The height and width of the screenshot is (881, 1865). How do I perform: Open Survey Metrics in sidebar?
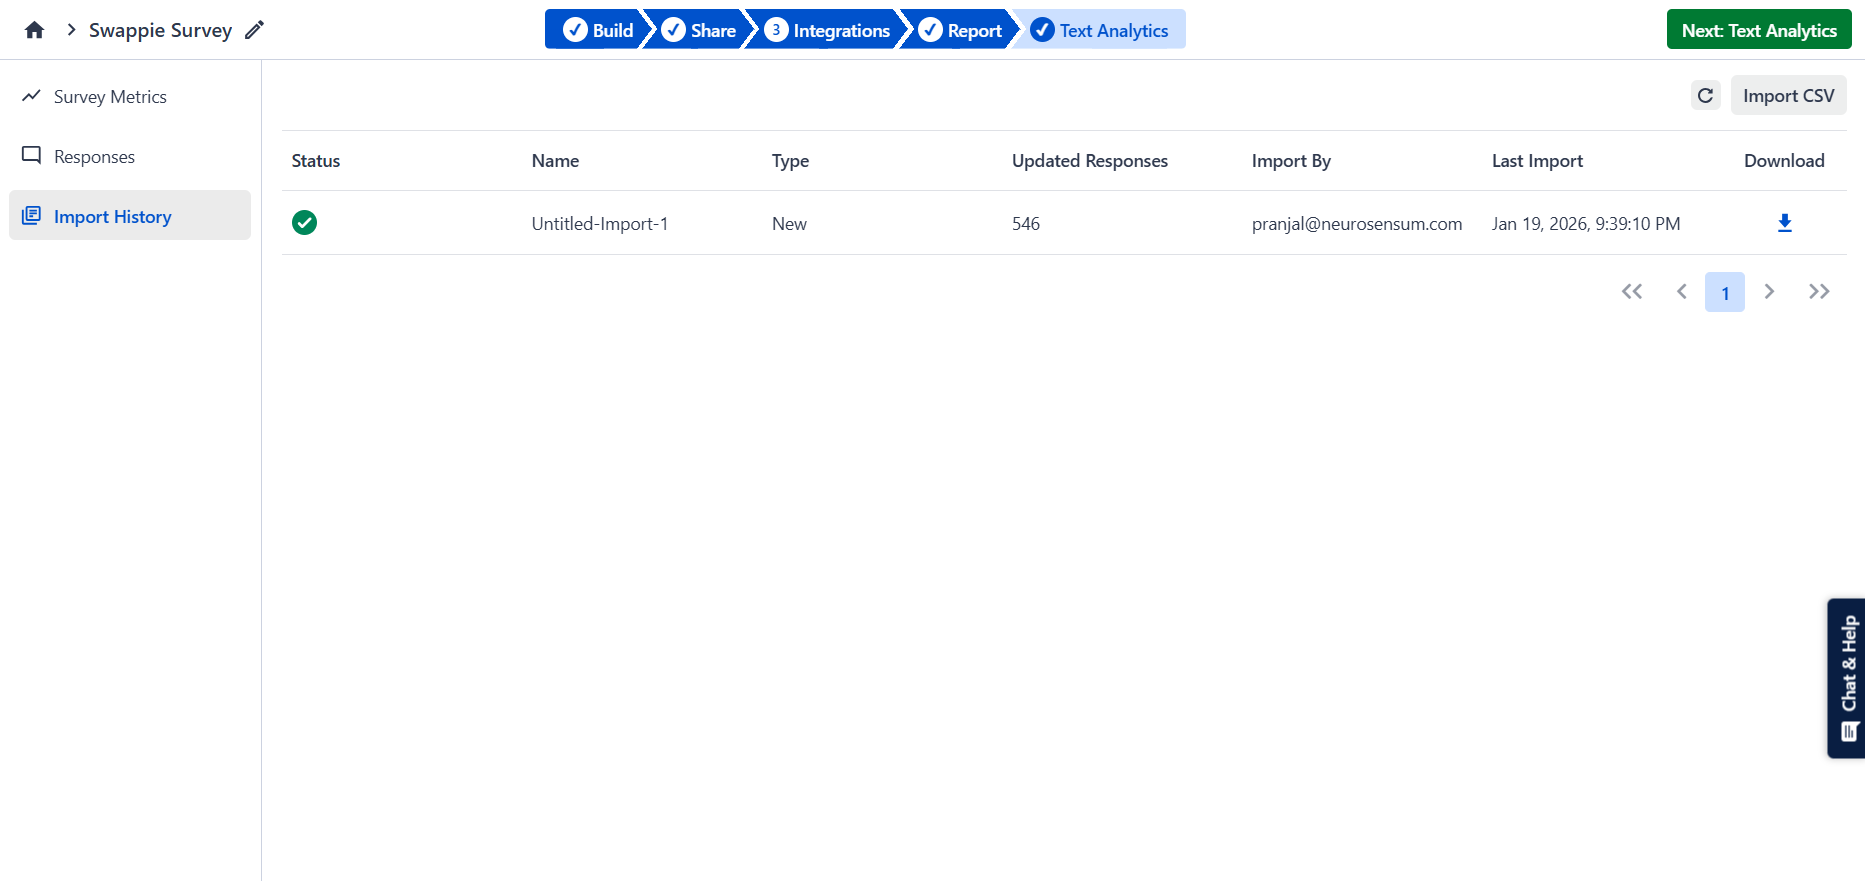[x=110, y=97]
